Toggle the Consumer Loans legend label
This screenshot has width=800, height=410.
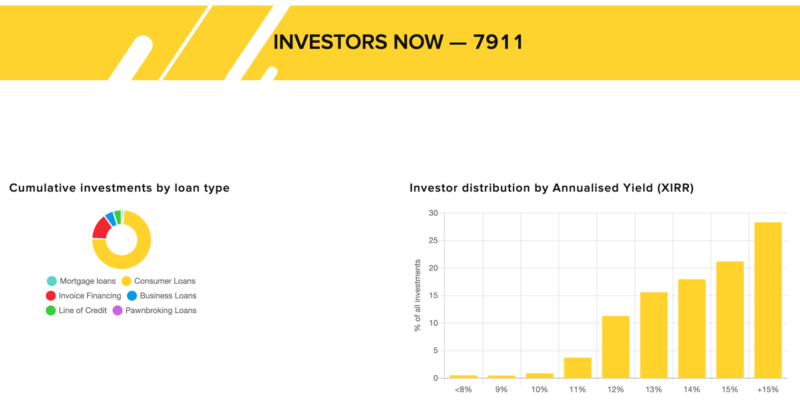pos(165,281)
